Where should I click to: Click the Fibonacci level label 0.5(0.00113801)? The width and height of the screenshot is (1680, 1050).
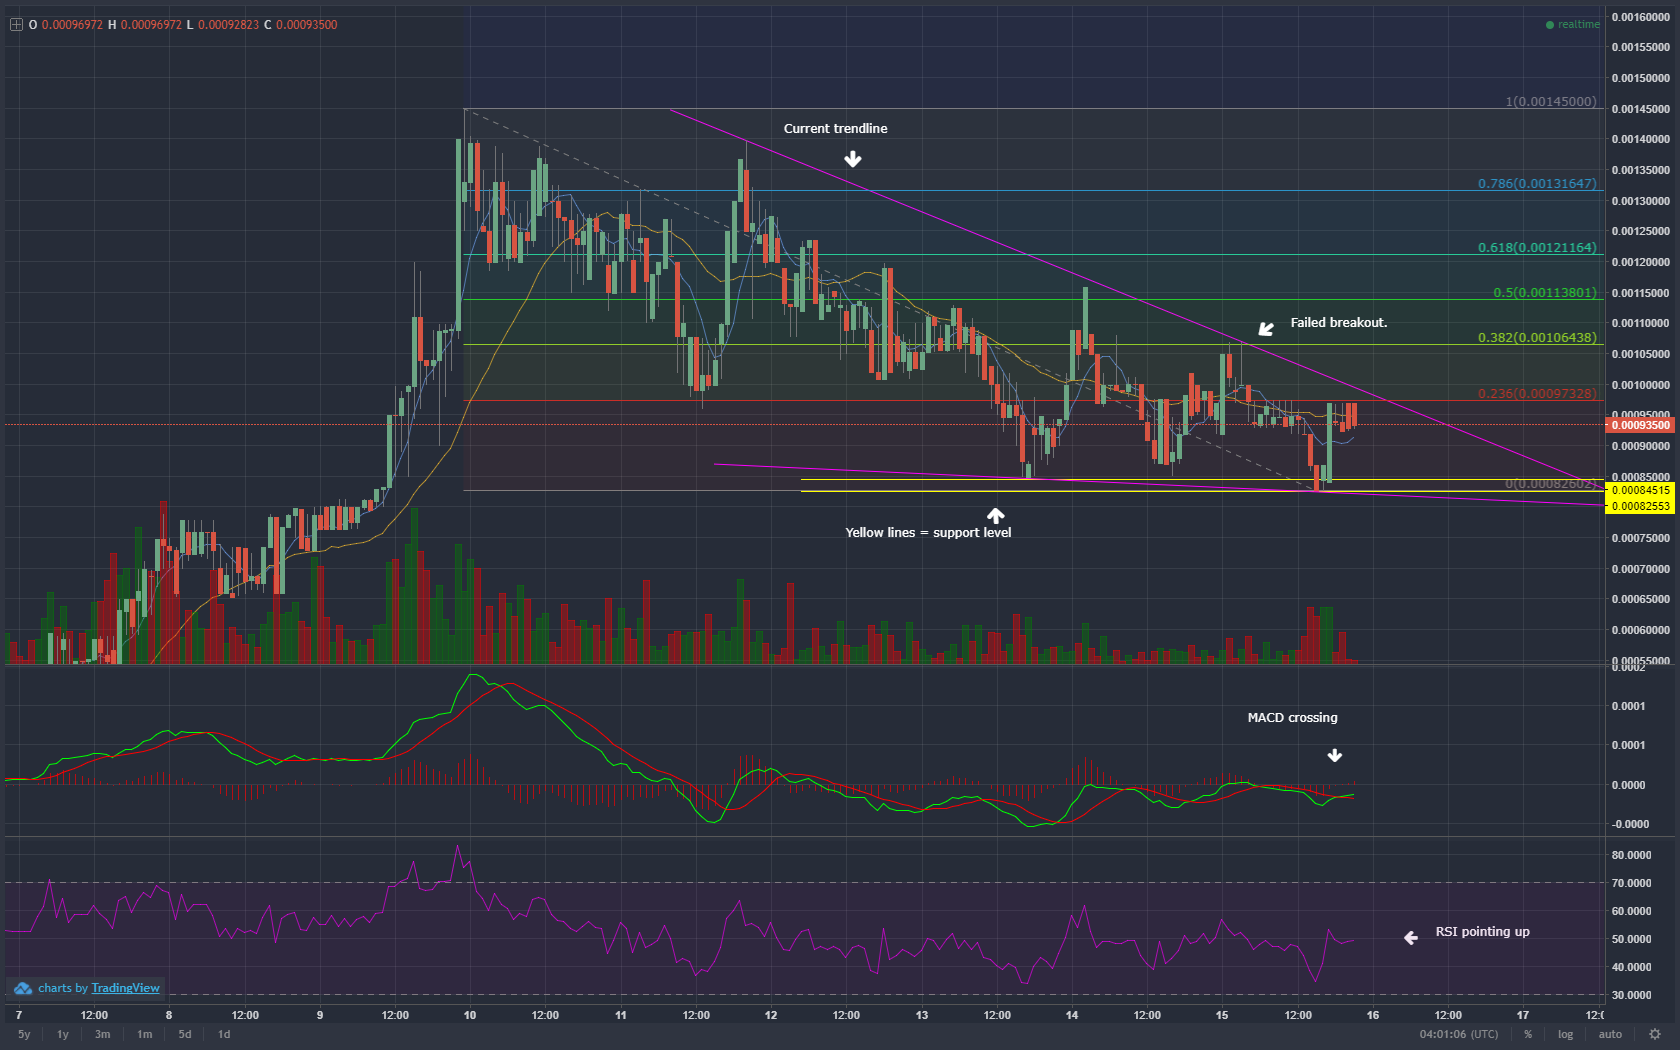tap(1545, 292)
